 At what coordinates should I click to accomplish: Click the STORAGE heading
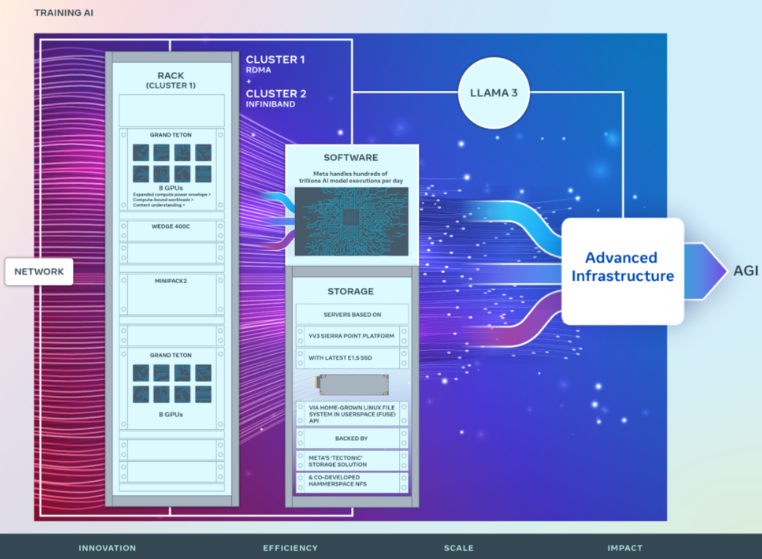350,291
